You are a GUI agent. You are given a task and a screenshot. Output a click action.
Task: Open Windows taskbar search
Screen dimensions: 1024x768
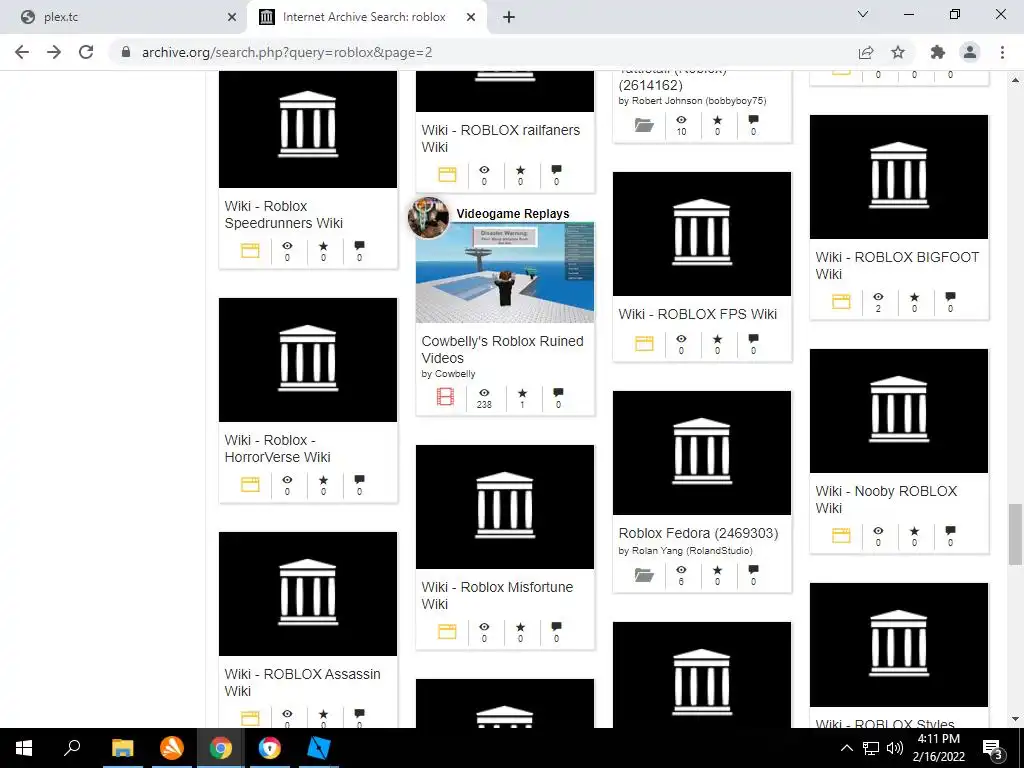coord(72,748)
